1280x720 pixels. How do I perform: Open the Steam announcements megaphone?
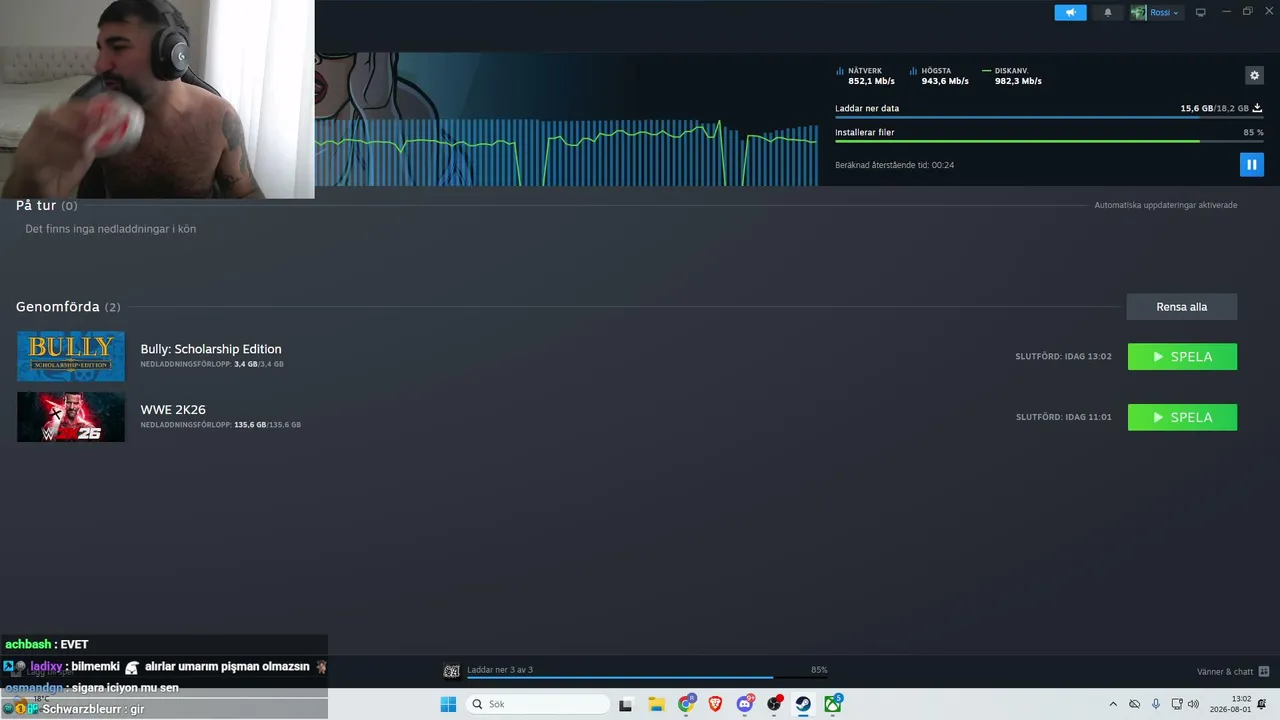click(1070, 13)
